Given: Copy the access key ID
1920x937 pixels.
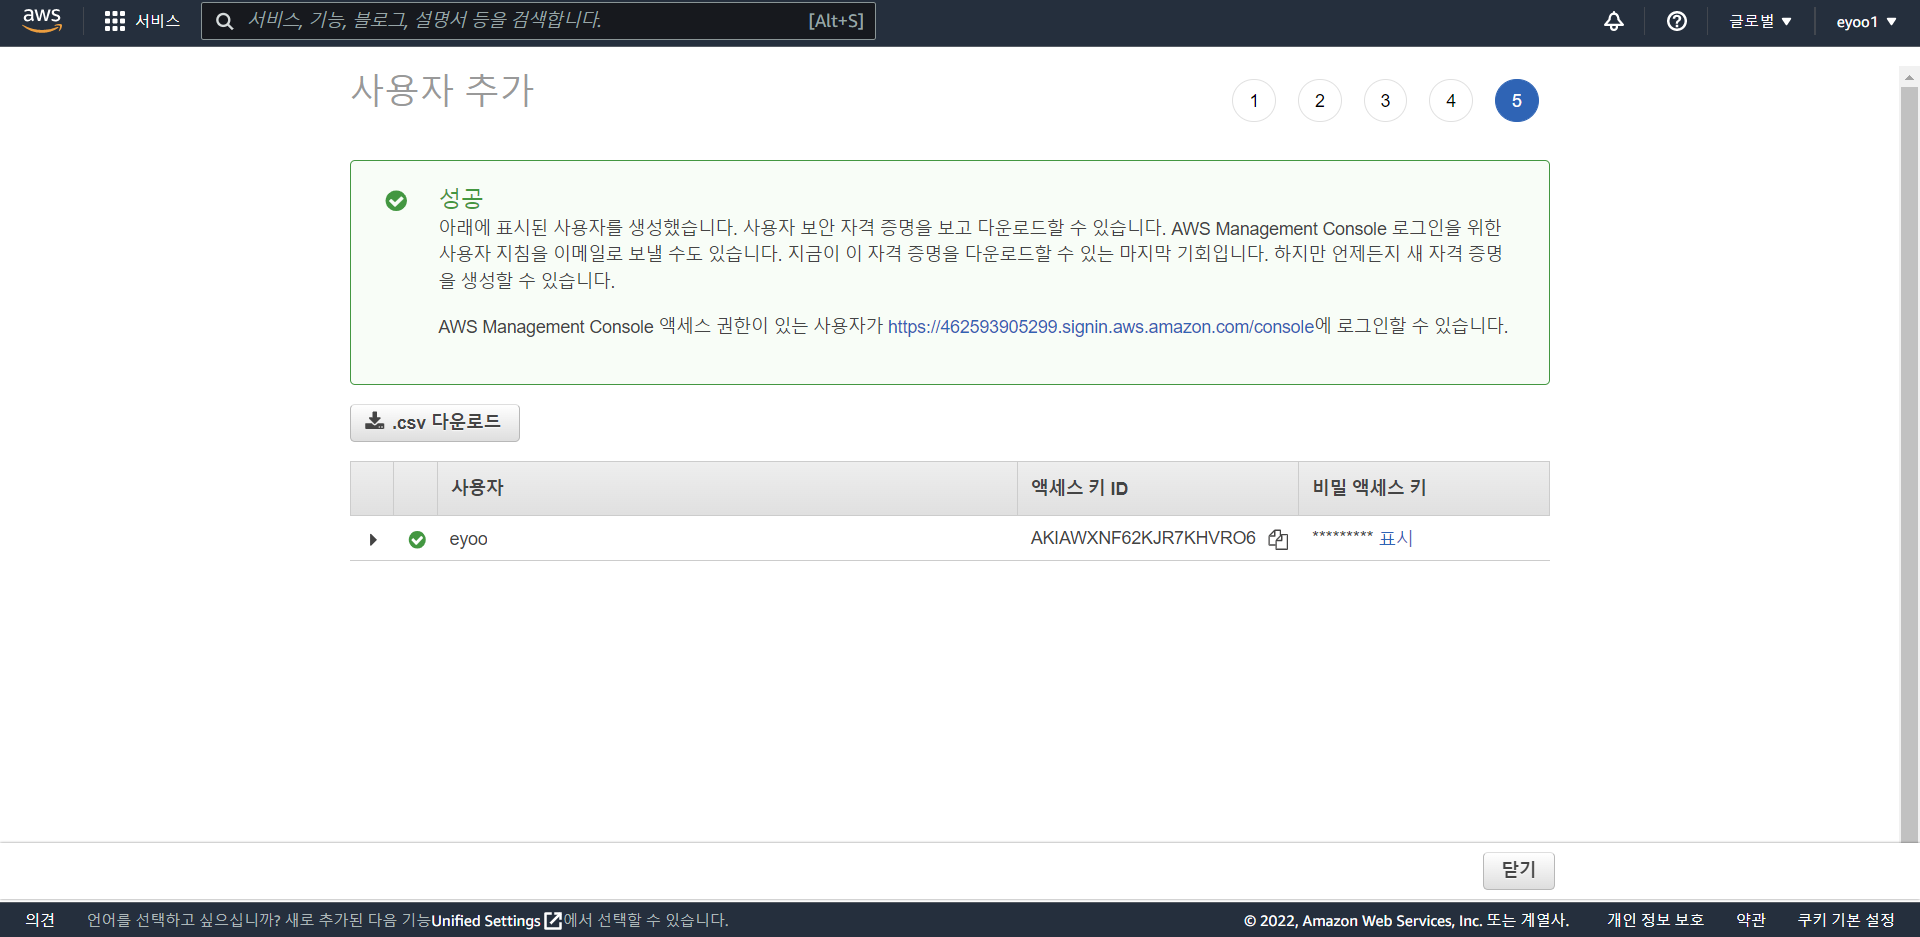Looking at the screenshot, I should pos(1278,539).
